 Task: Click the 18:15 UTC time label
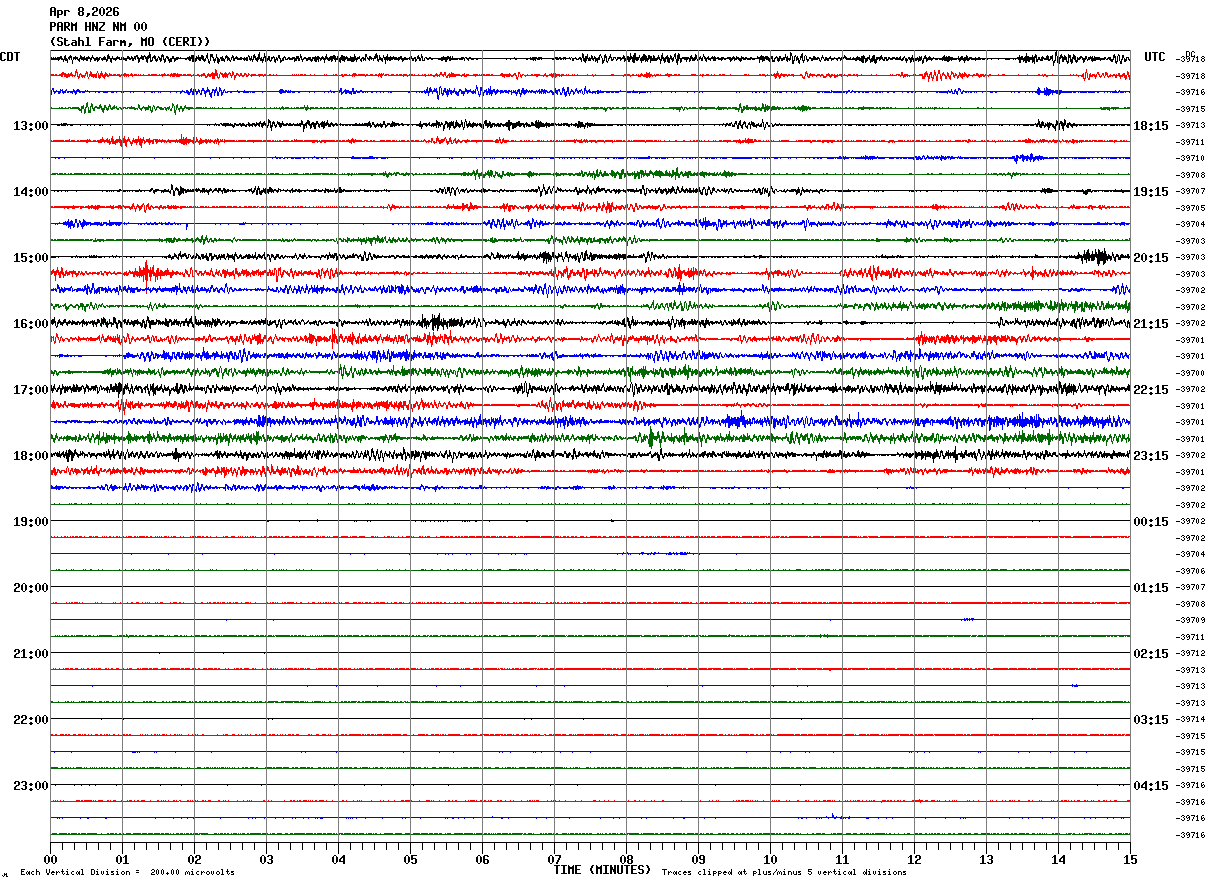[x=1151, y=126]
